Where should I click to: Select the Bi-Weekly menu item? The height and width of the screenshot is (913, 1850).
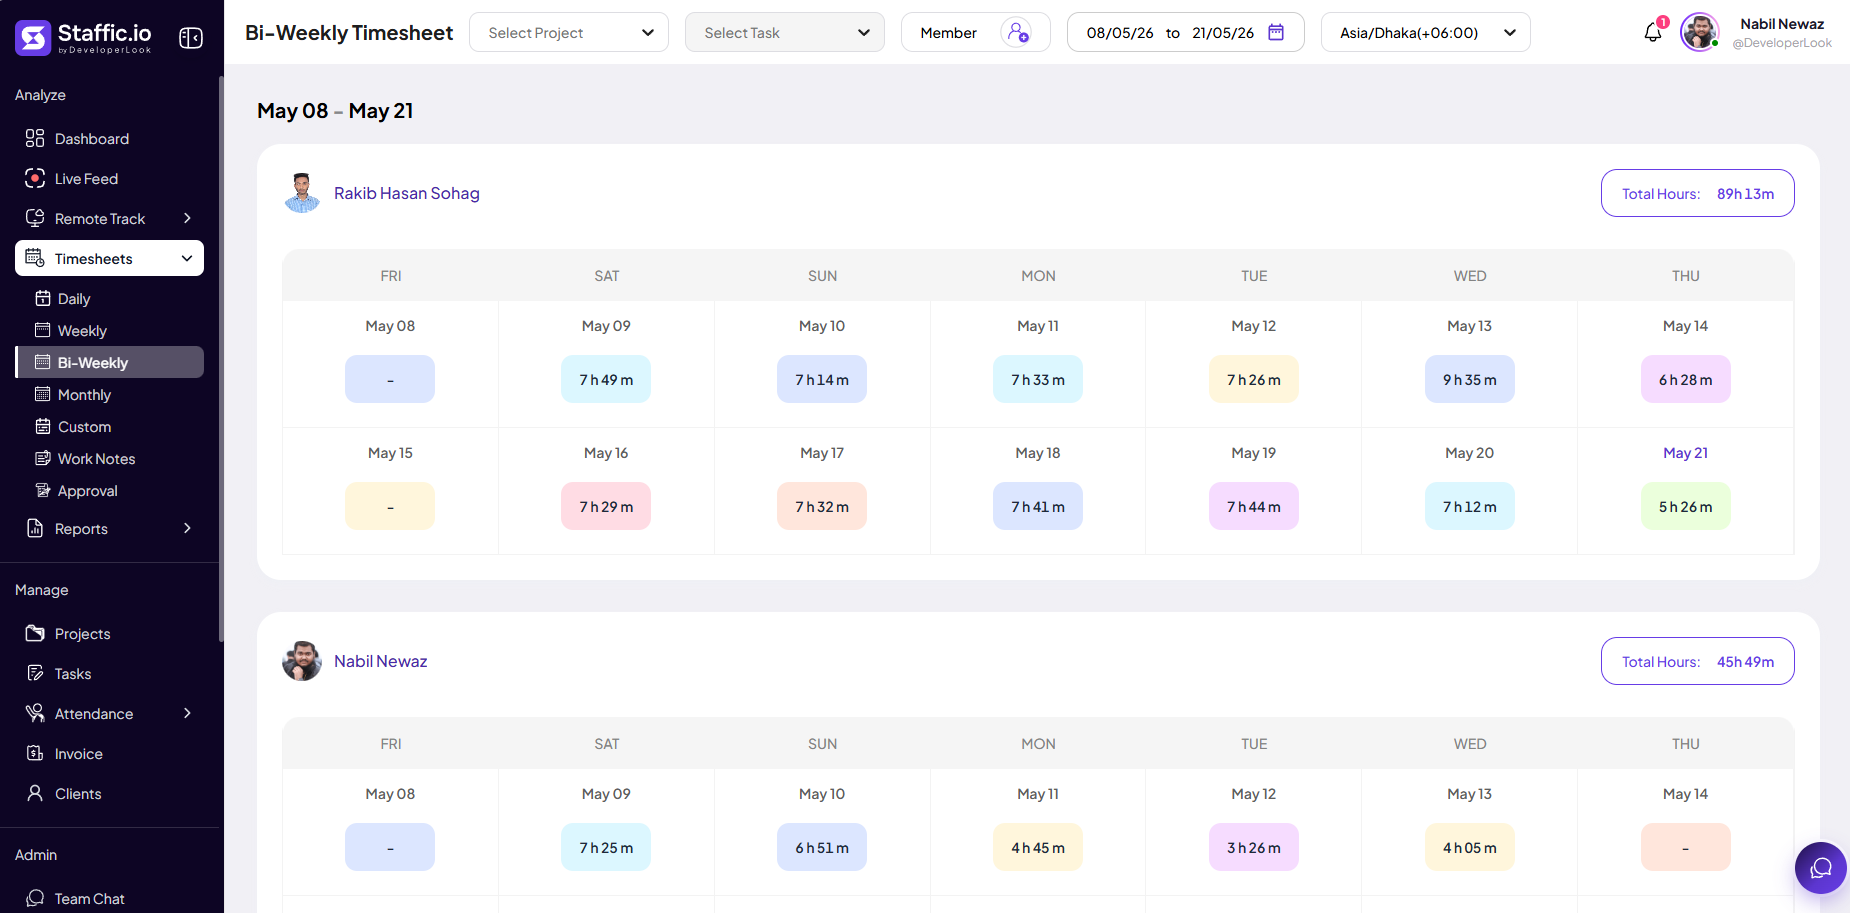pos(110,362)
